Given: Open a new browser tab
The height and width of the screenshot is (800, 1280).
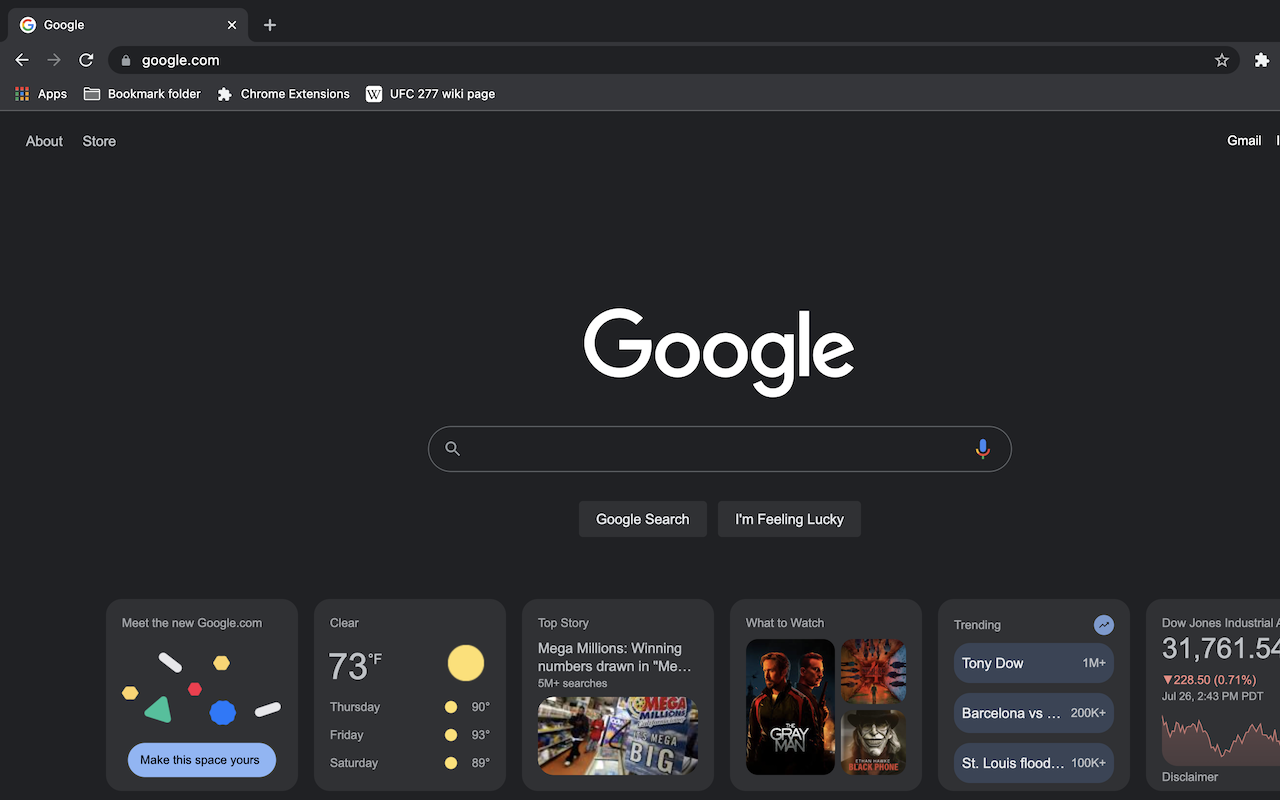Looking at the screenshot, I should point(269,24).
